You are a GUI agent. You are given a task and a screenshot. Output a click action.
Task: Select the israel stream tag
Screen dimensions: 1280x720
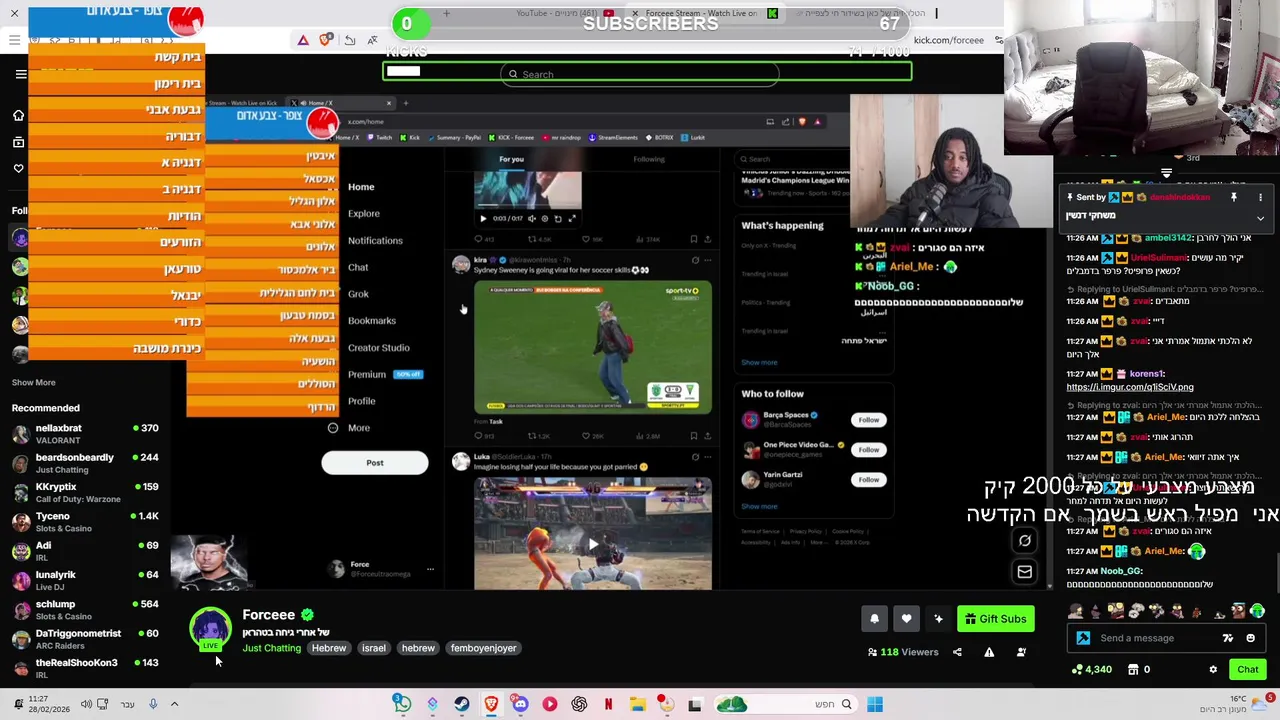[373, 648]
